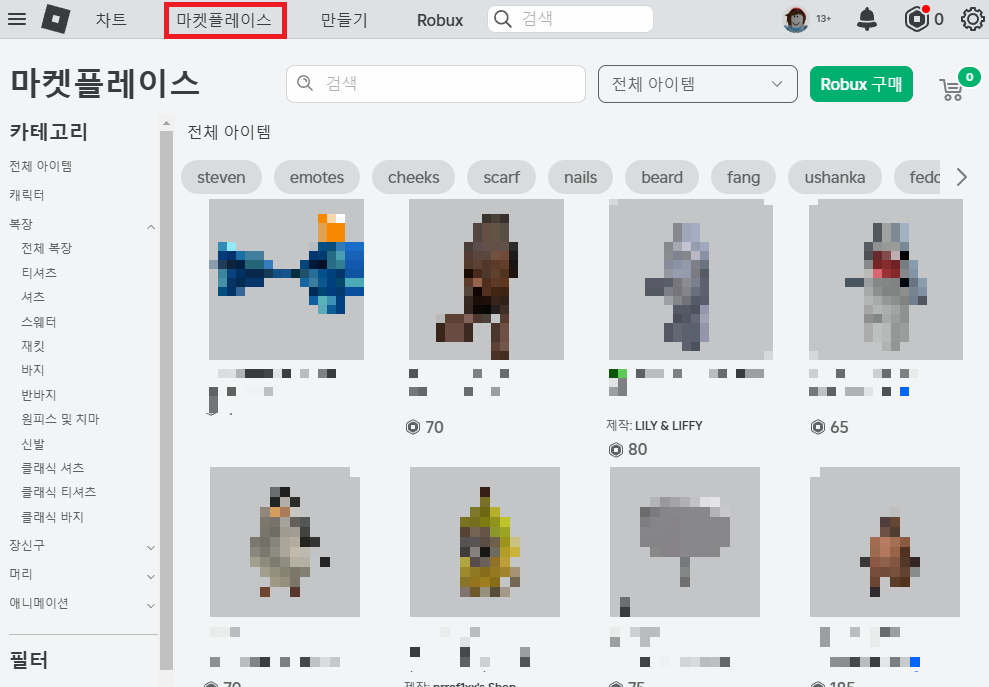Open the 전체 아이템 dropdown
Viewport: 989px width, 687px height.
click(698, 83)
